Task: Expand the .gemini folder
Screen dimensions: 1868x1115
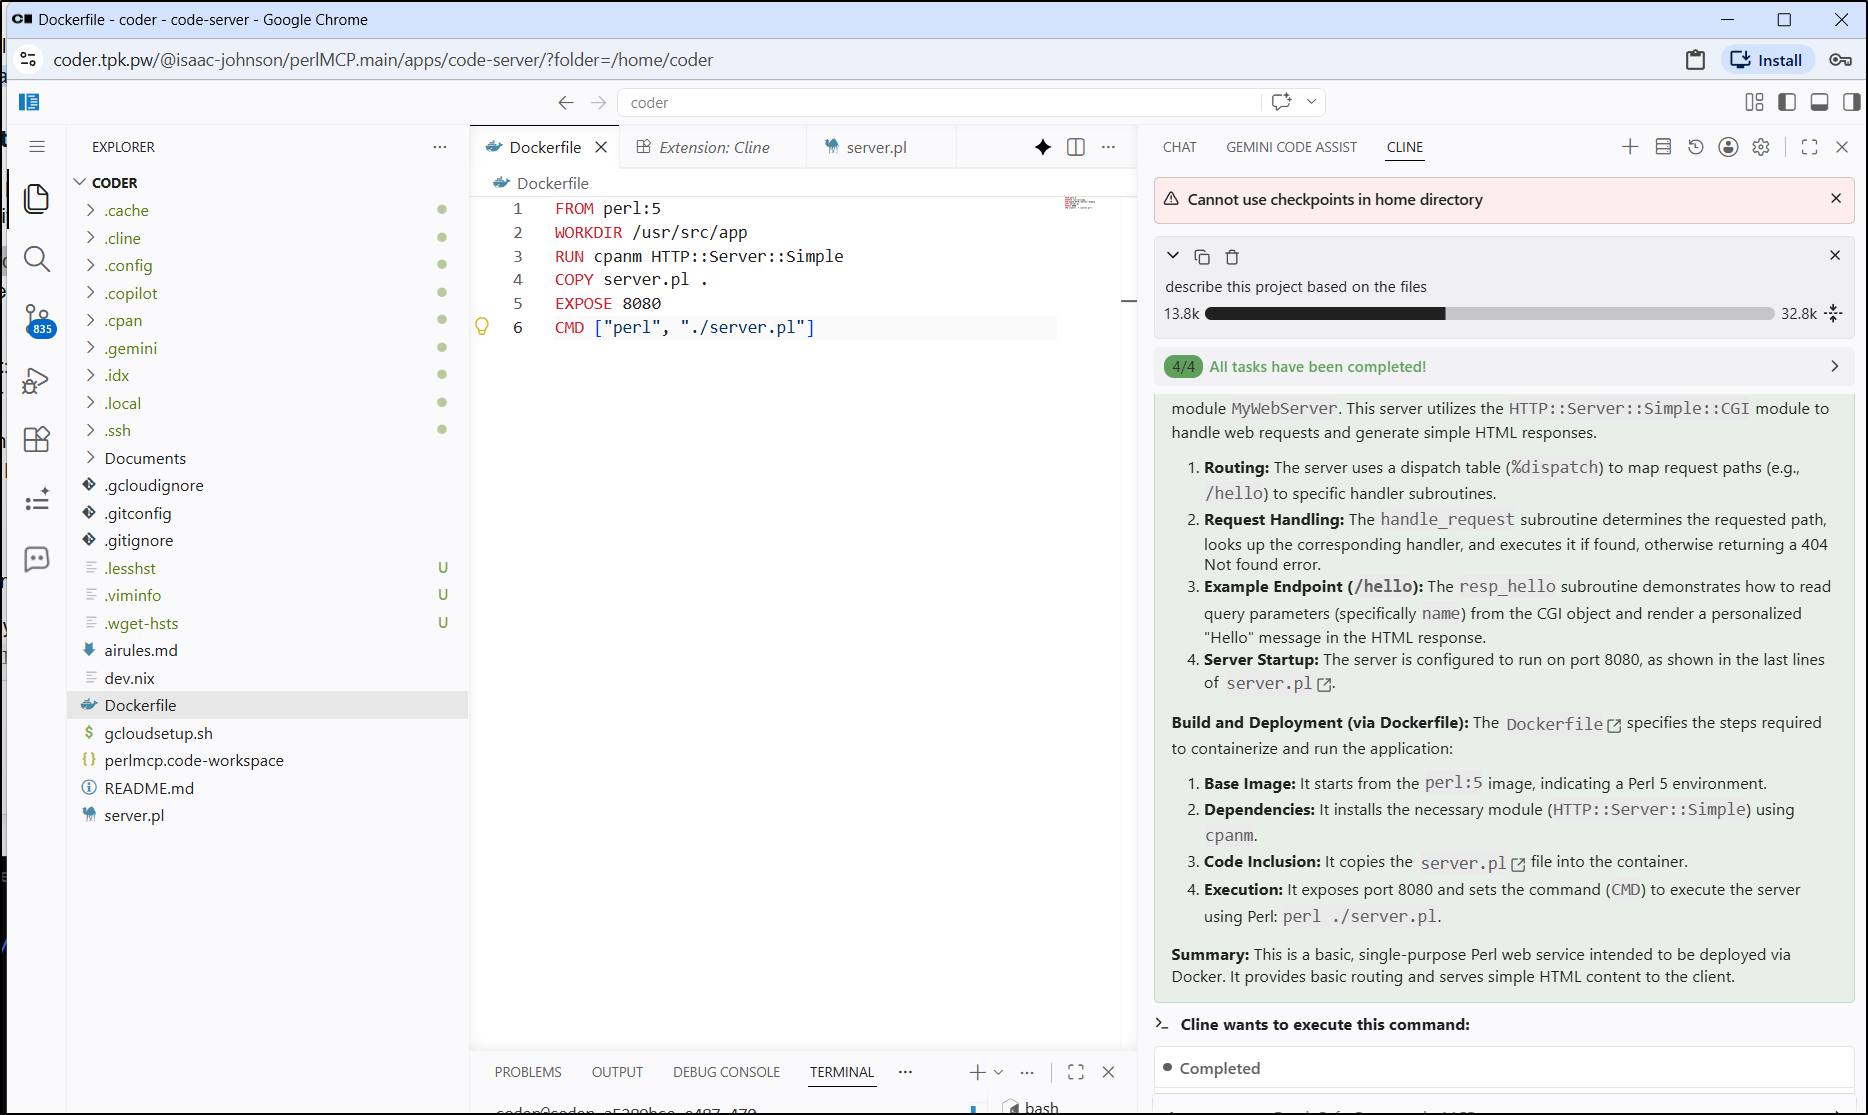Action: click(x=267, y=348)
